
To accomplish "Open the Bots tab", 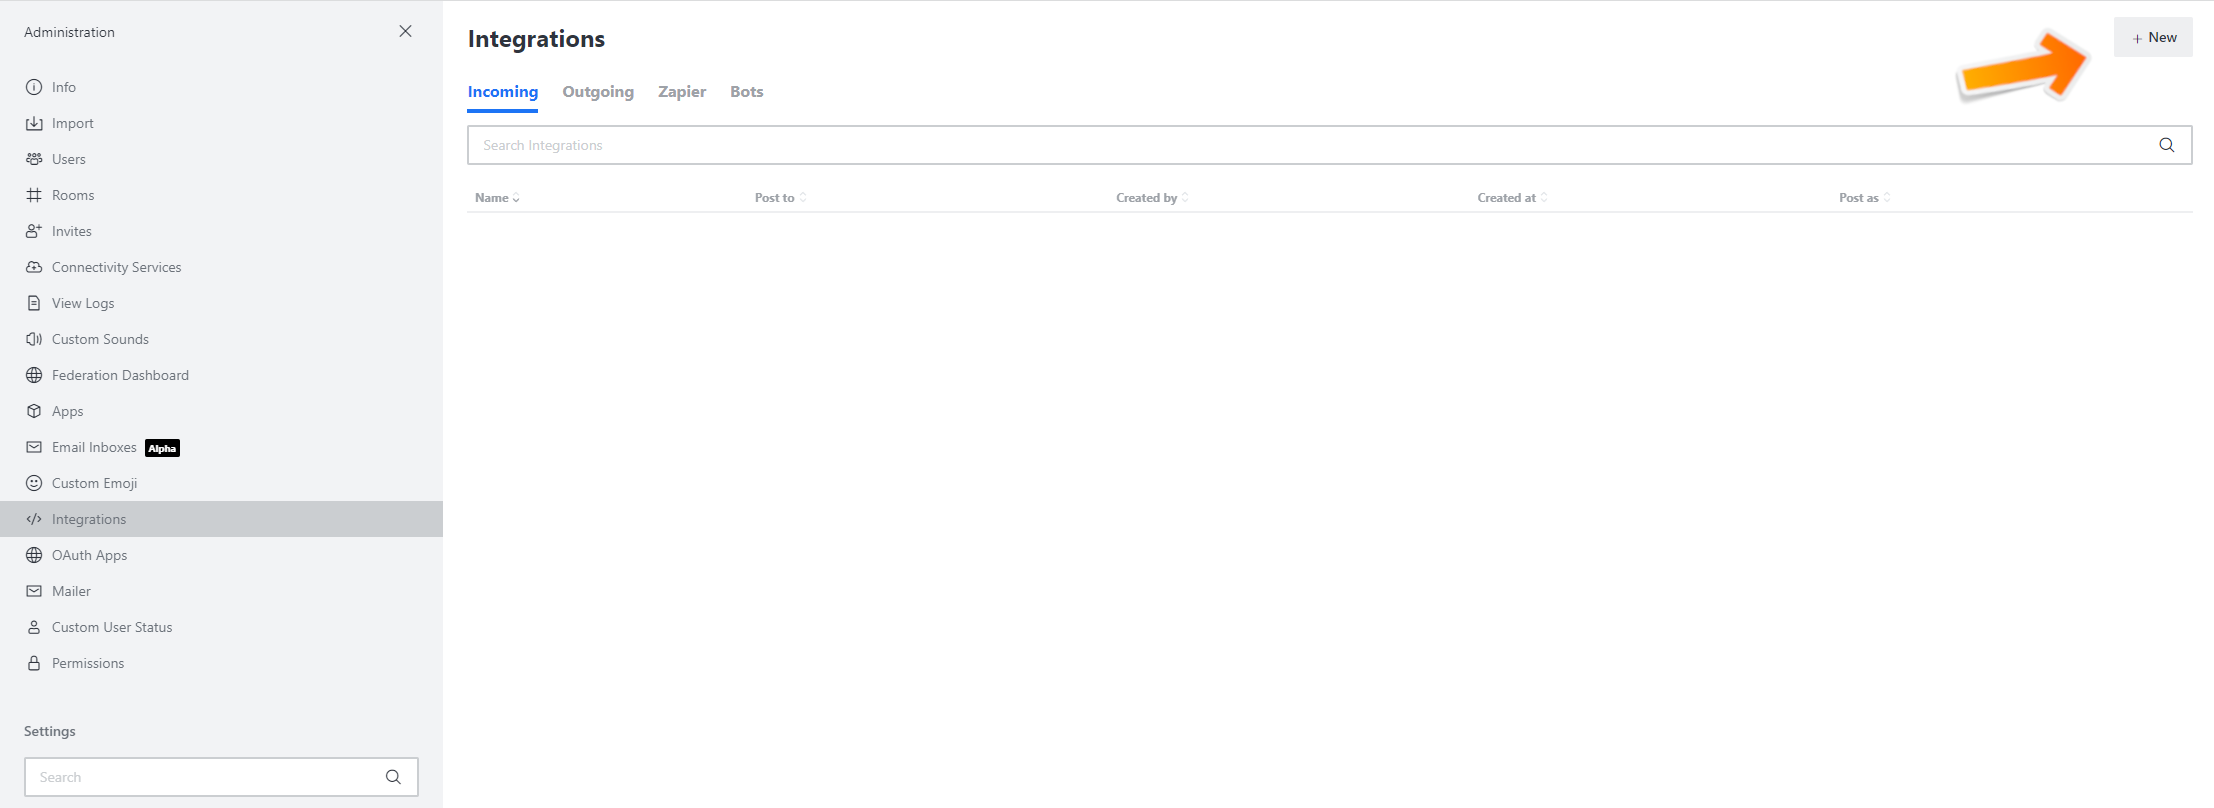I will [746, 92].
